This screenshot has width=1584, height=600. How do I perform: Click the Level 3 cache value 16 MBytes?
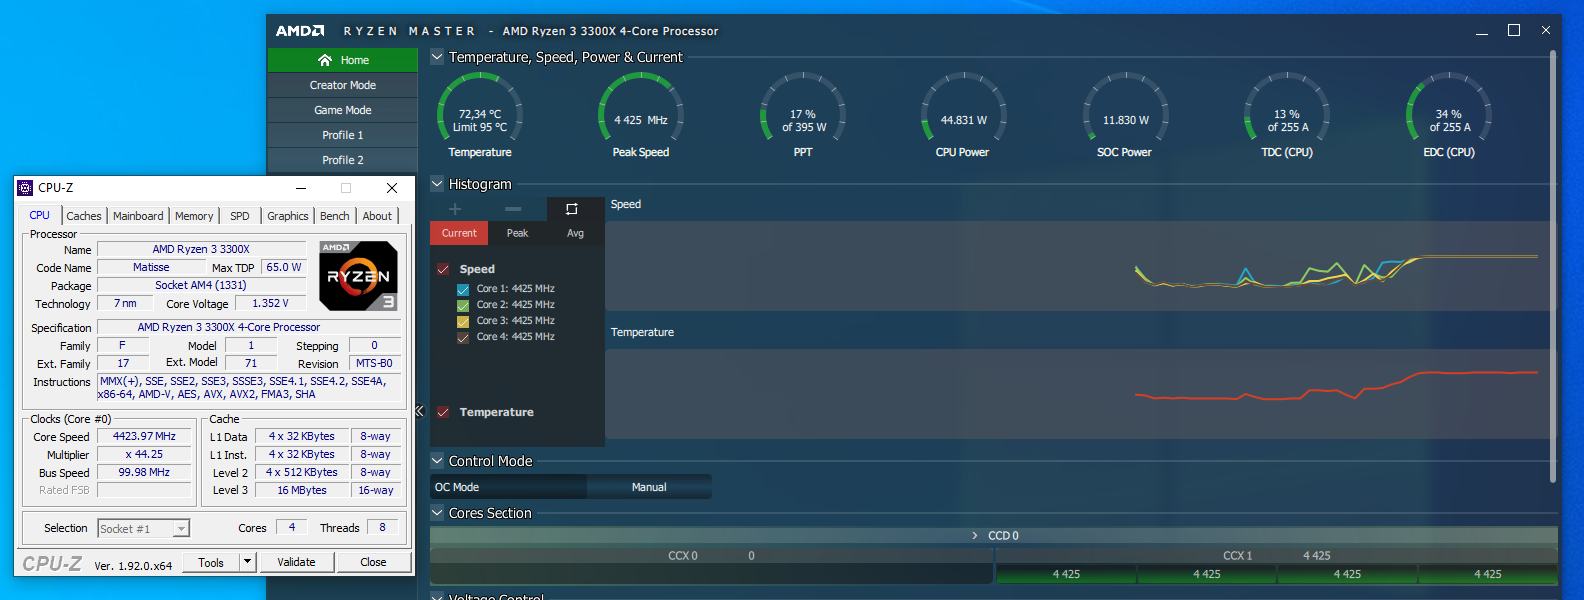[x=302, y=490]
